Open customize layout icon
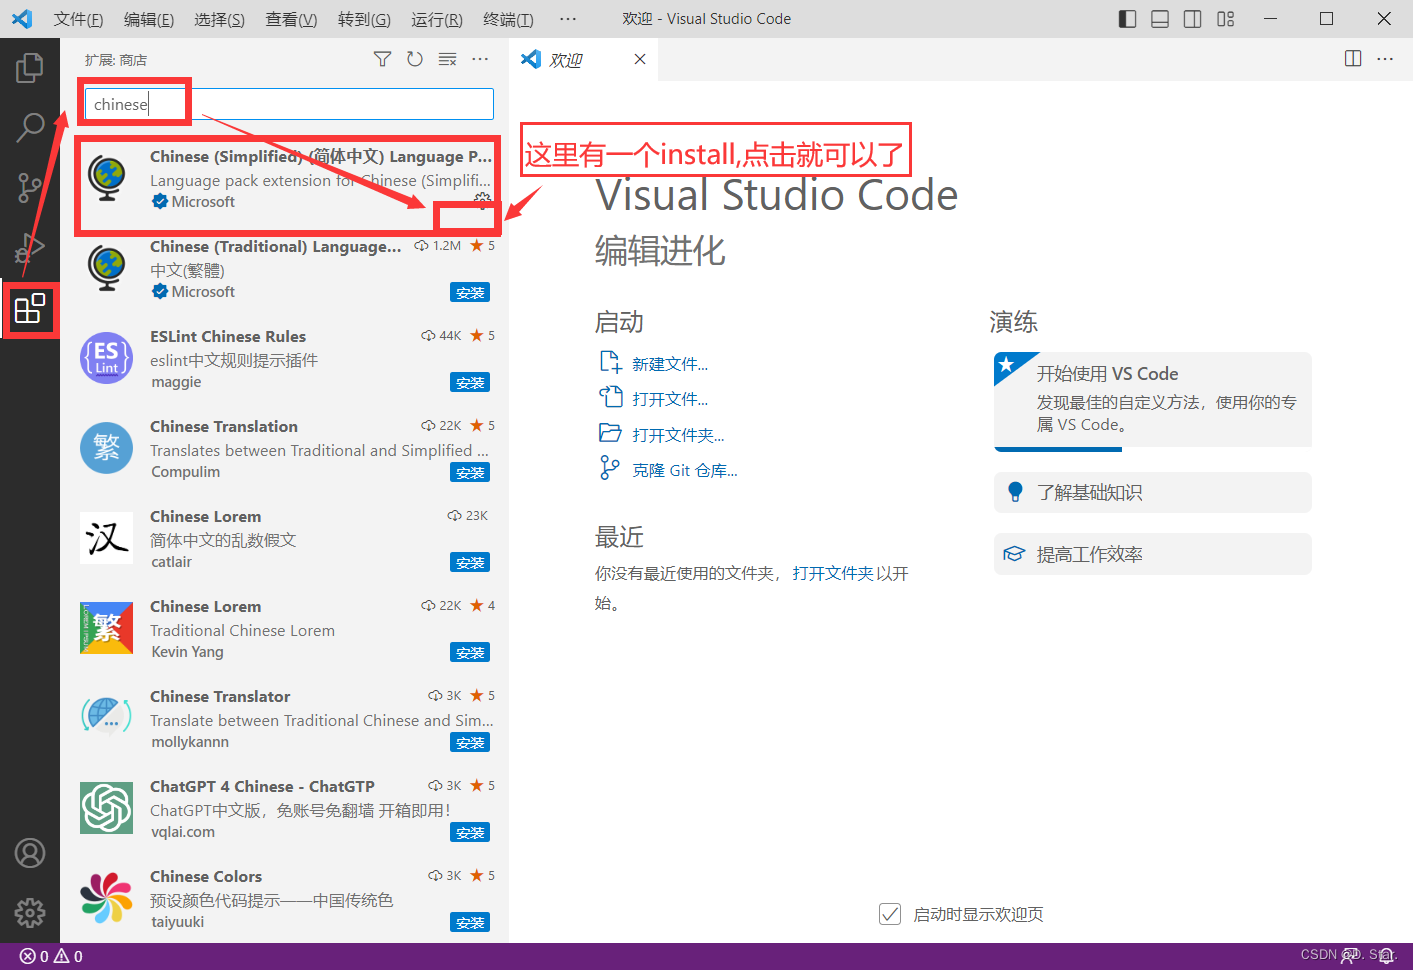 click(x=1226, y=19)
